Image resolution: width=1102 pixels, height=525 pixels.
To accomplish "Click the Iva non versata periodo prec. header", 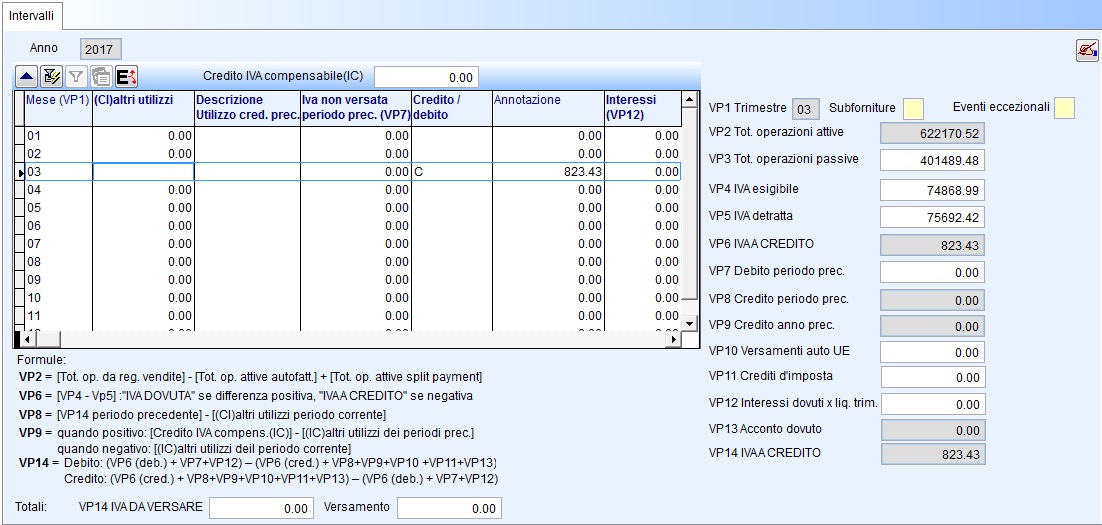I will click(x=356, y=108).
